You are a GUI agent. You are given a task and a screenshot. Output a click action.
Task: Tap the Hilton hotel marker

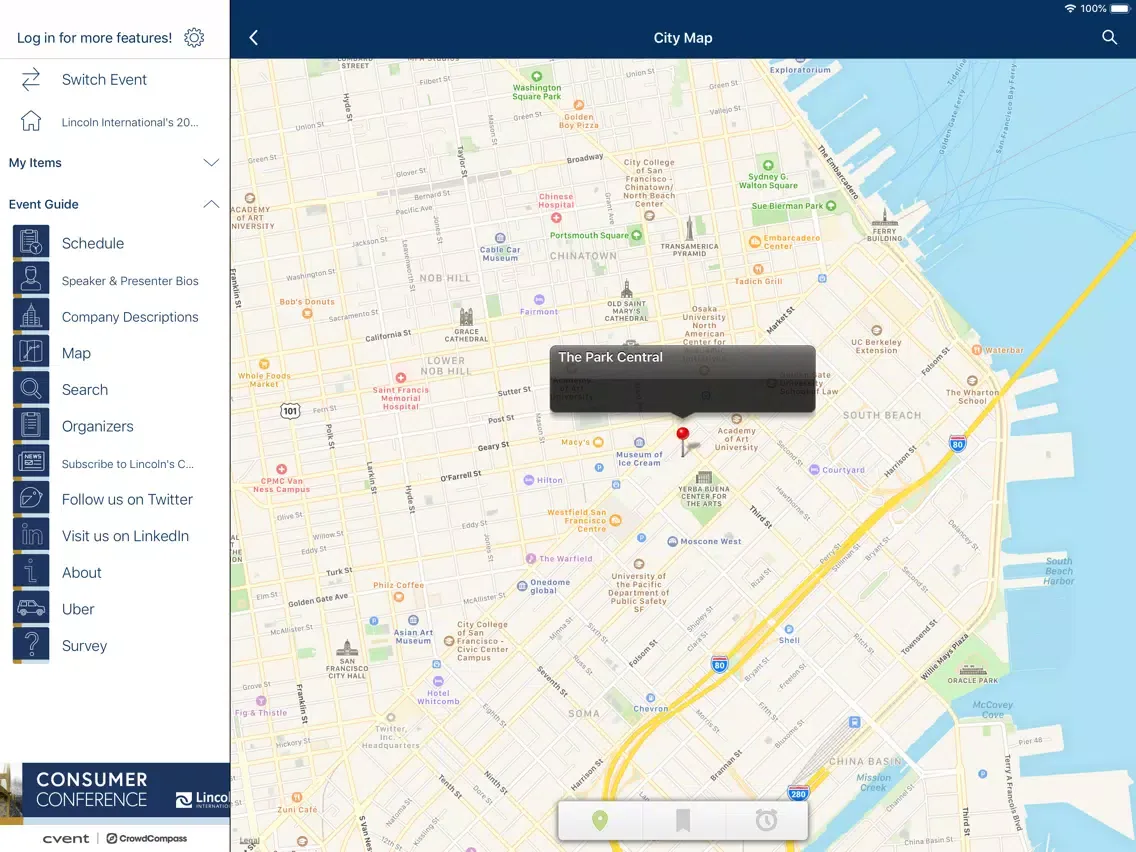[529, 480]
